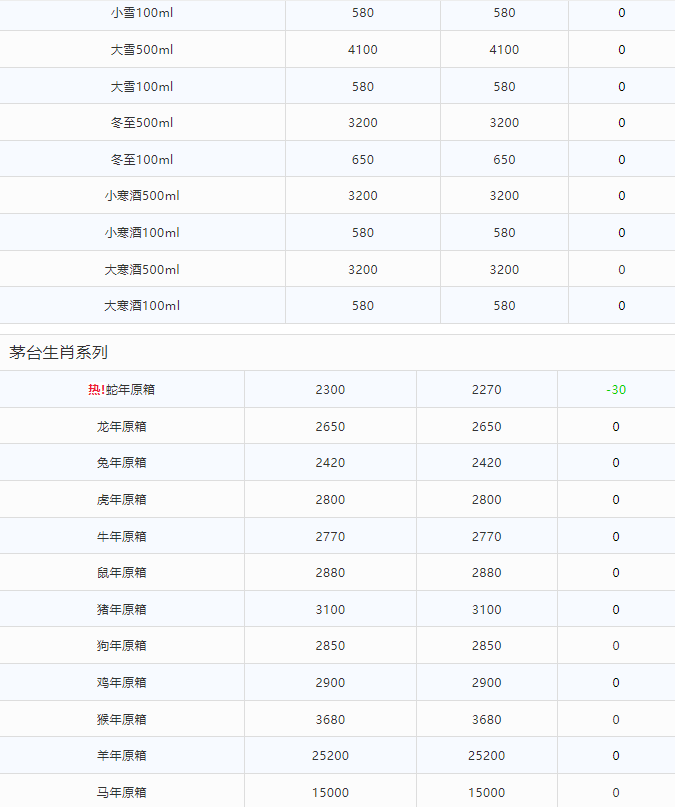Viewport: 675px width, 807px height.
Task: Choose the 猪年原箱 row label
Action: (122, 610)
